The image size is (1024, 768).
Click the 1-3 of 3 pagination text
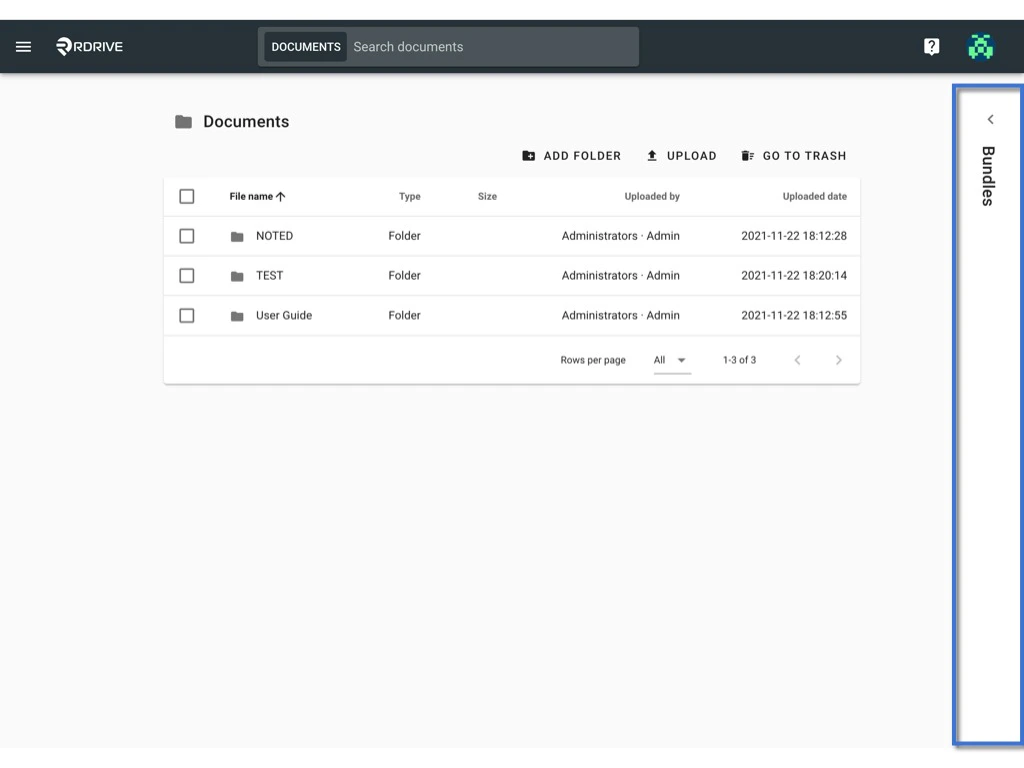(x=739, y=360)
